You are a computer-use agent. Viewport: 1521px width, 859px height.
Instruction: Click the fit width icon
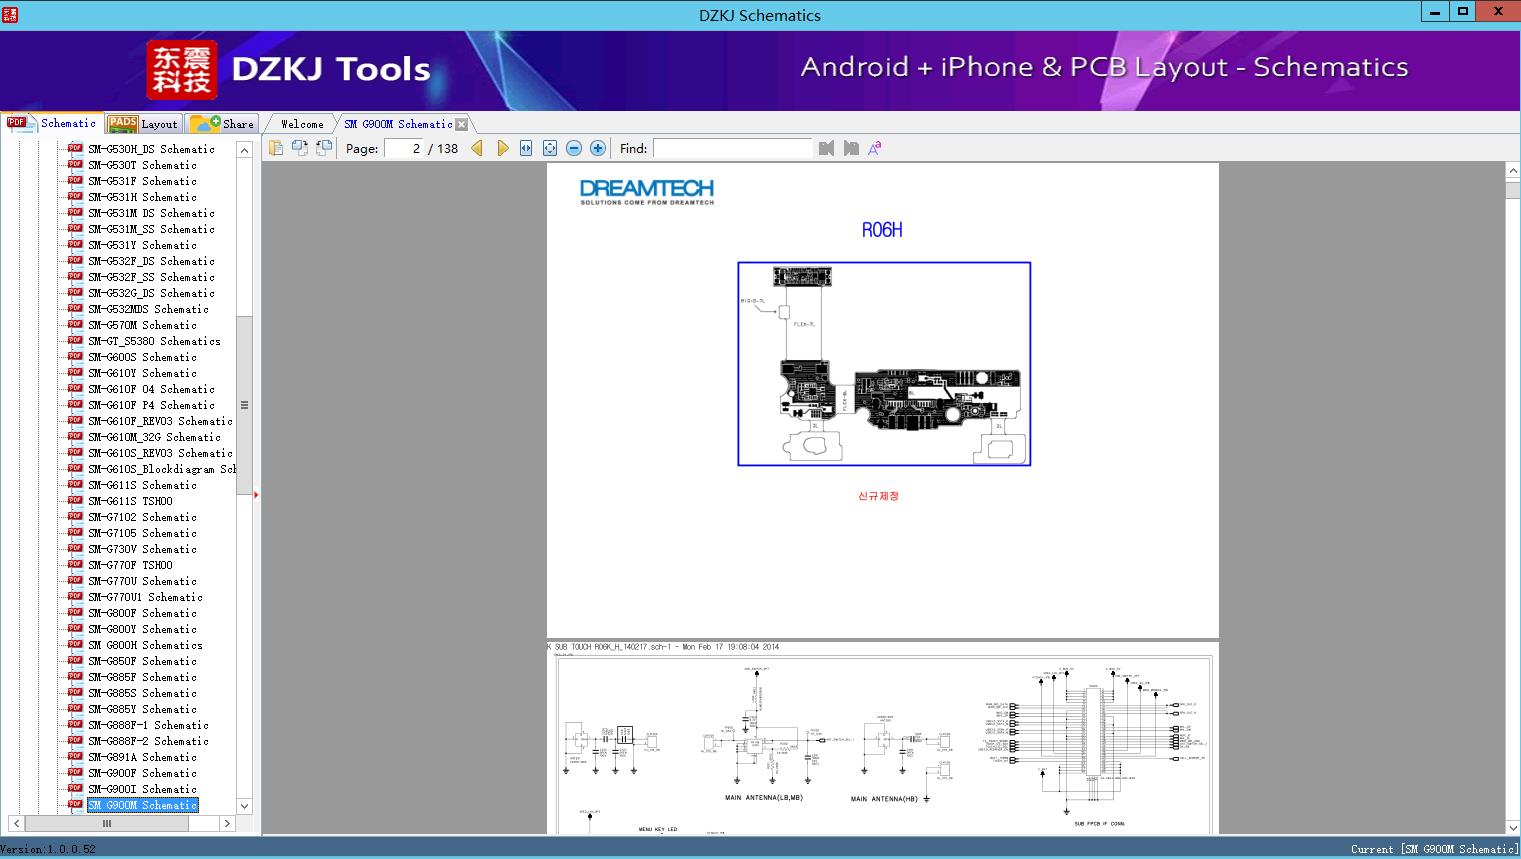pyautogui.click(x=526, y=148)
